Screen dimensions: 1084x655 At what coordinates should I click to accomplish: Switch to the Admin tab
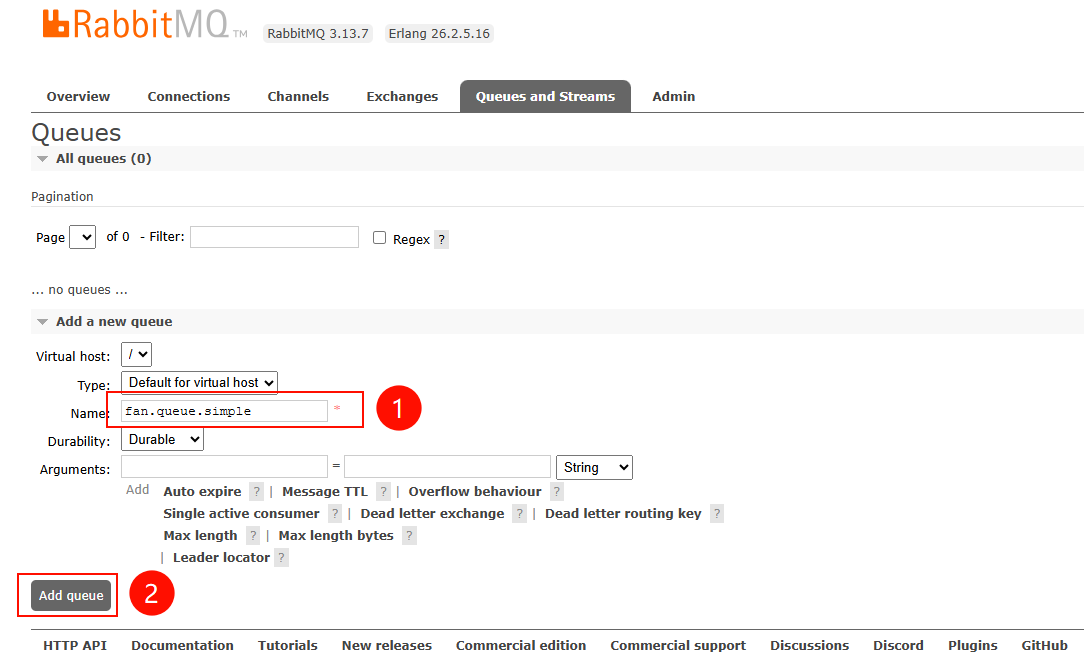[673, 97]
